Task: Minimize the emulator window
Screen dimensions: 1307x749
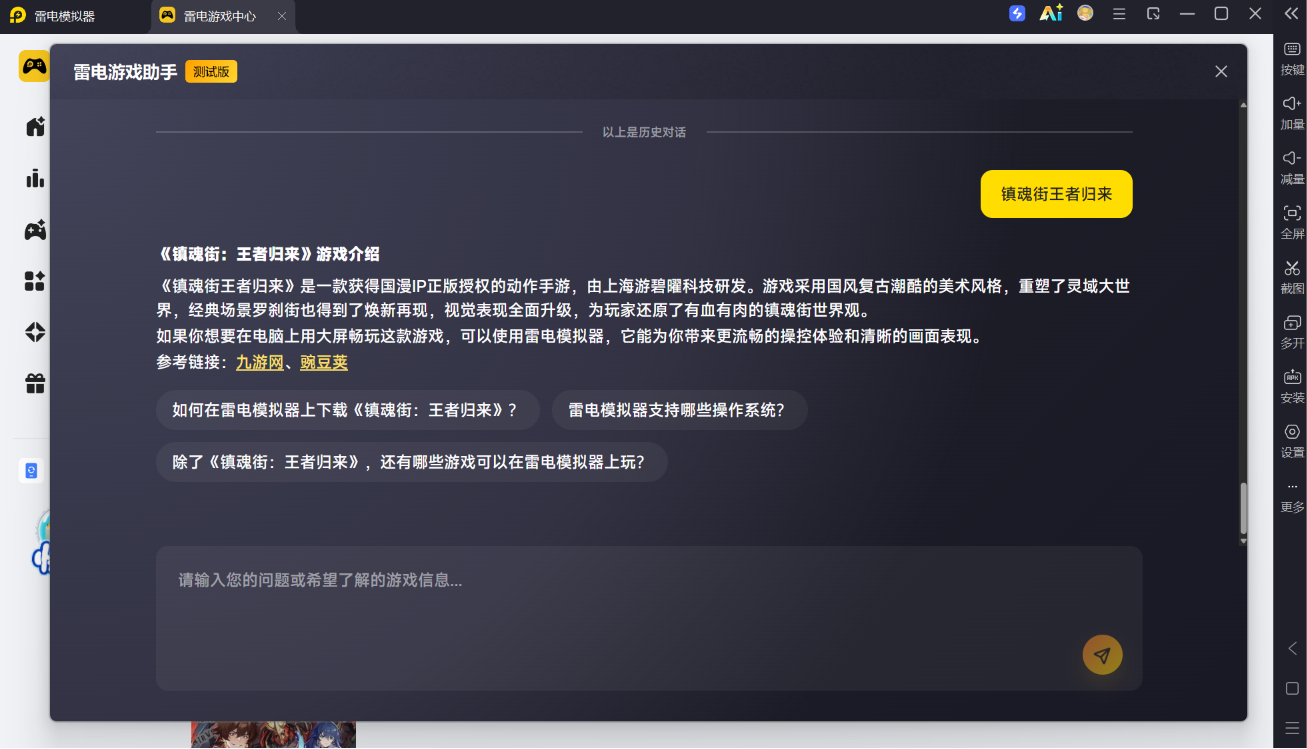Action: pyautogui.click(x=1187, y=13)
